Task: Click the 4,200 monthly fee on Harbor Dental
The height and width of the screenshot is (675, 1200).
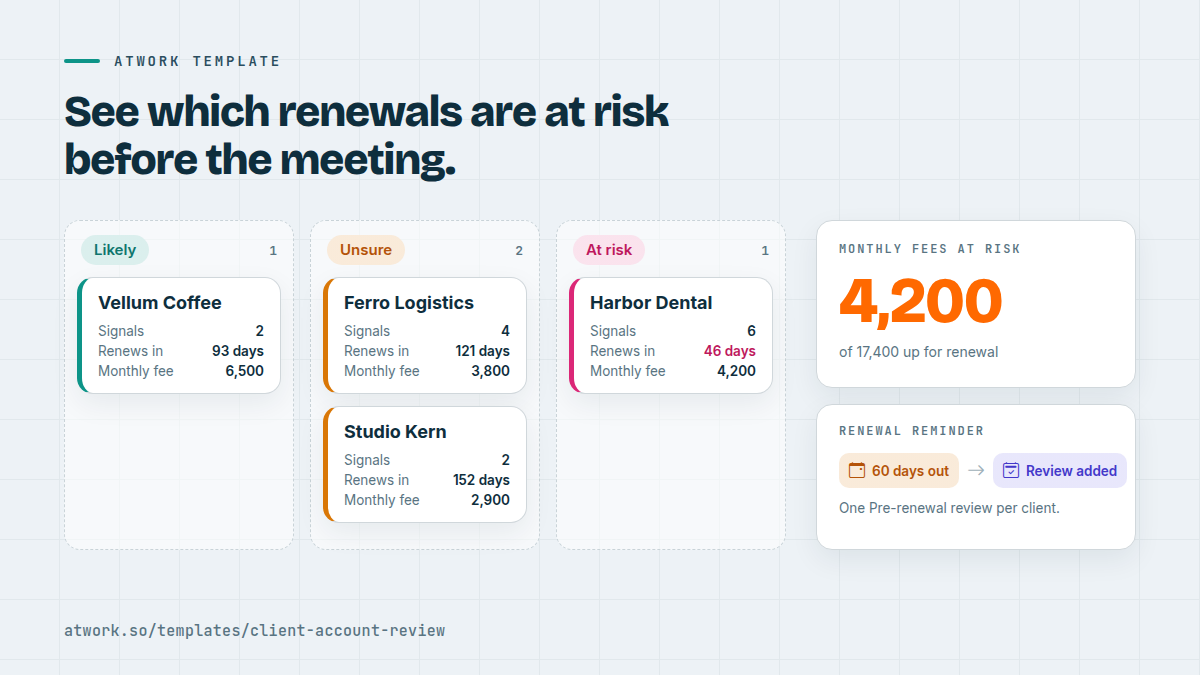Action: point(737,371)
